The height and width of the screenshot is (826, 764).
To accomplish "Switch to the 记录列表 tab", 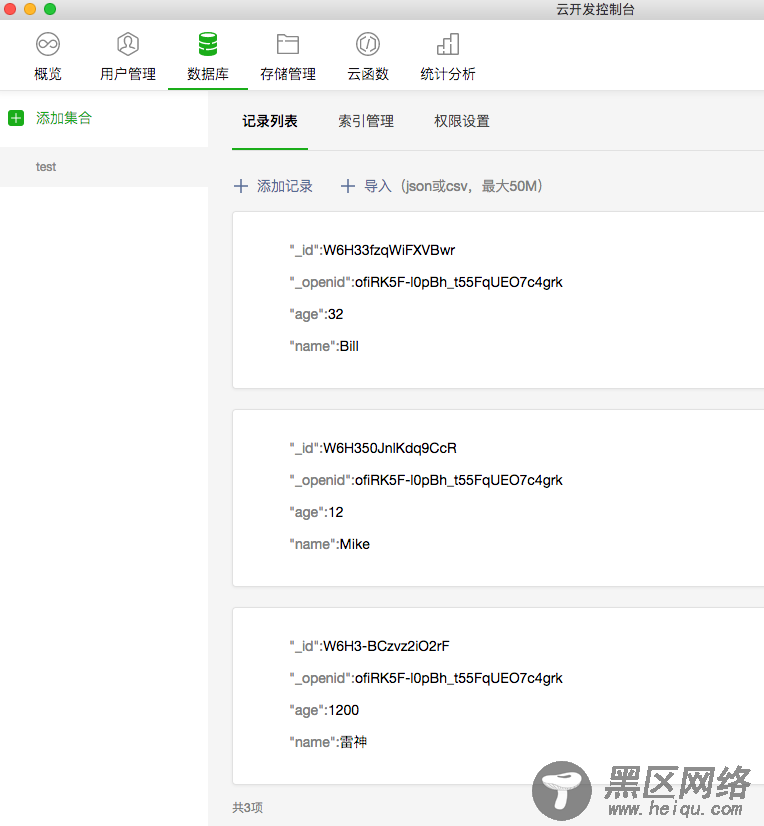I will pyautogui.click(x=270, y=122).
